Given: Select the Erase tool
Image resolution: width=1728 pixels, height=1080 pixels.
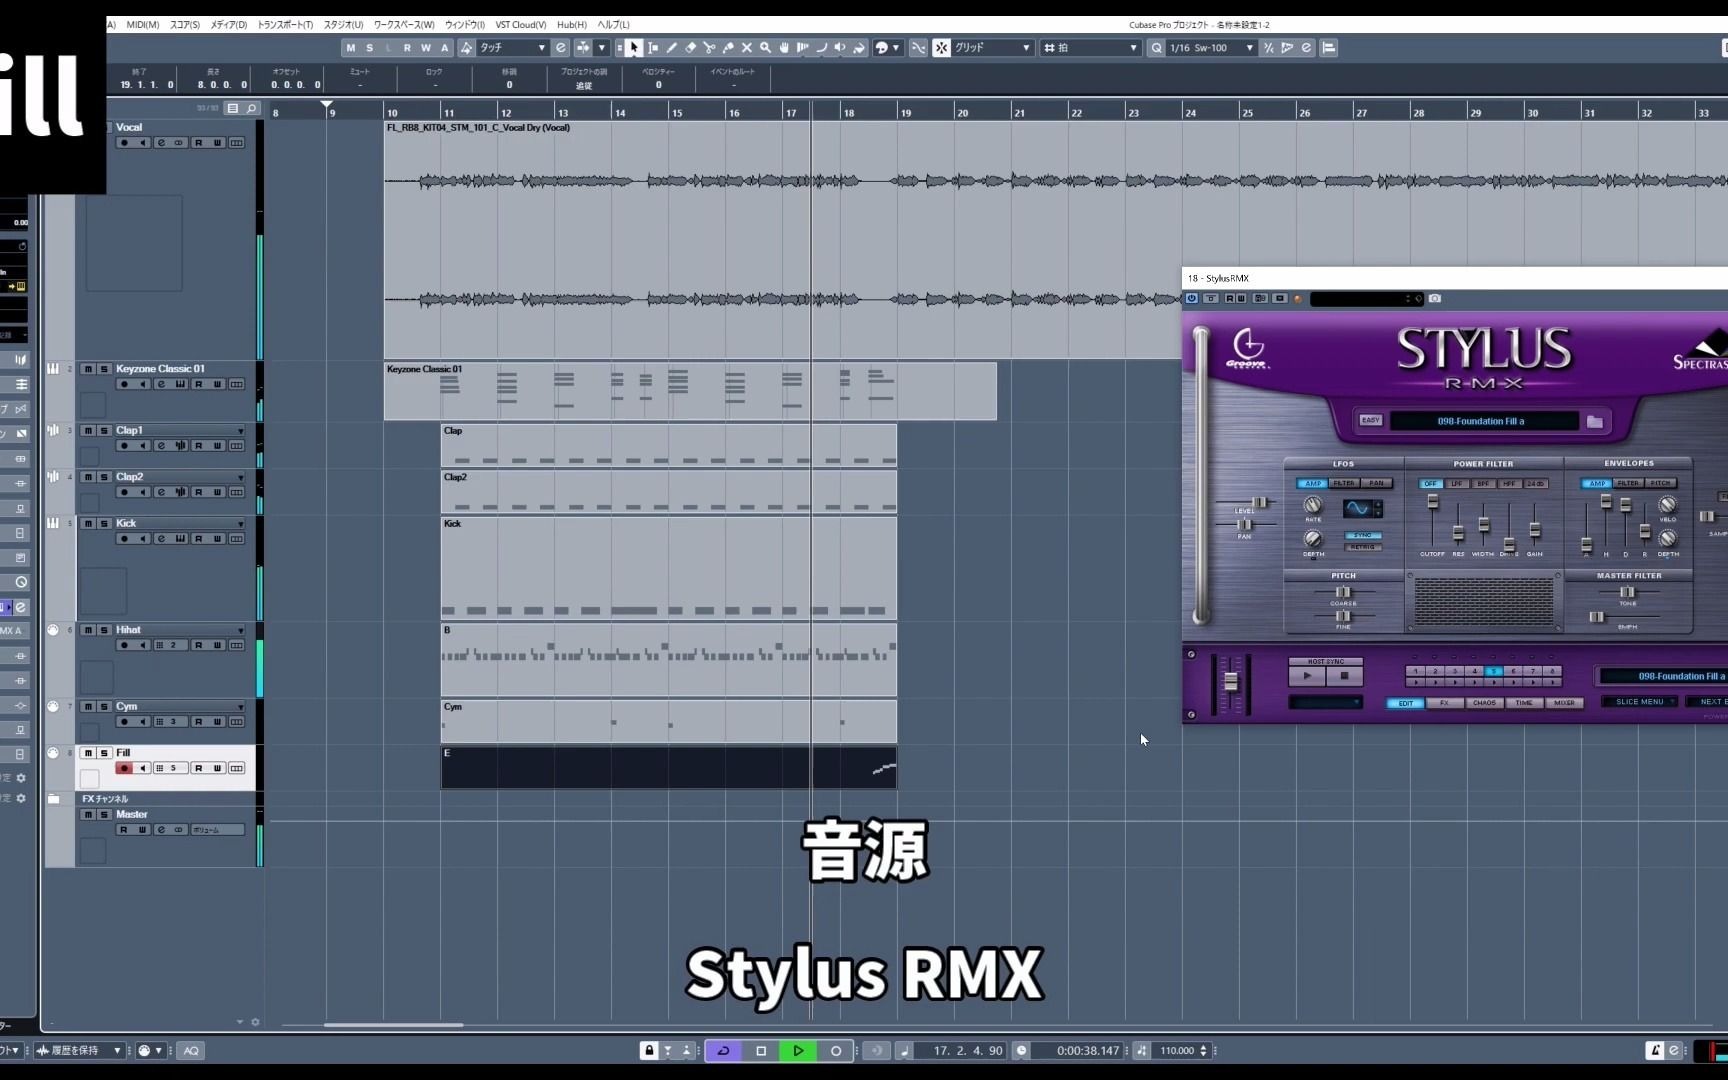Looking at the screenshot, I should click(x=690, y=47).
